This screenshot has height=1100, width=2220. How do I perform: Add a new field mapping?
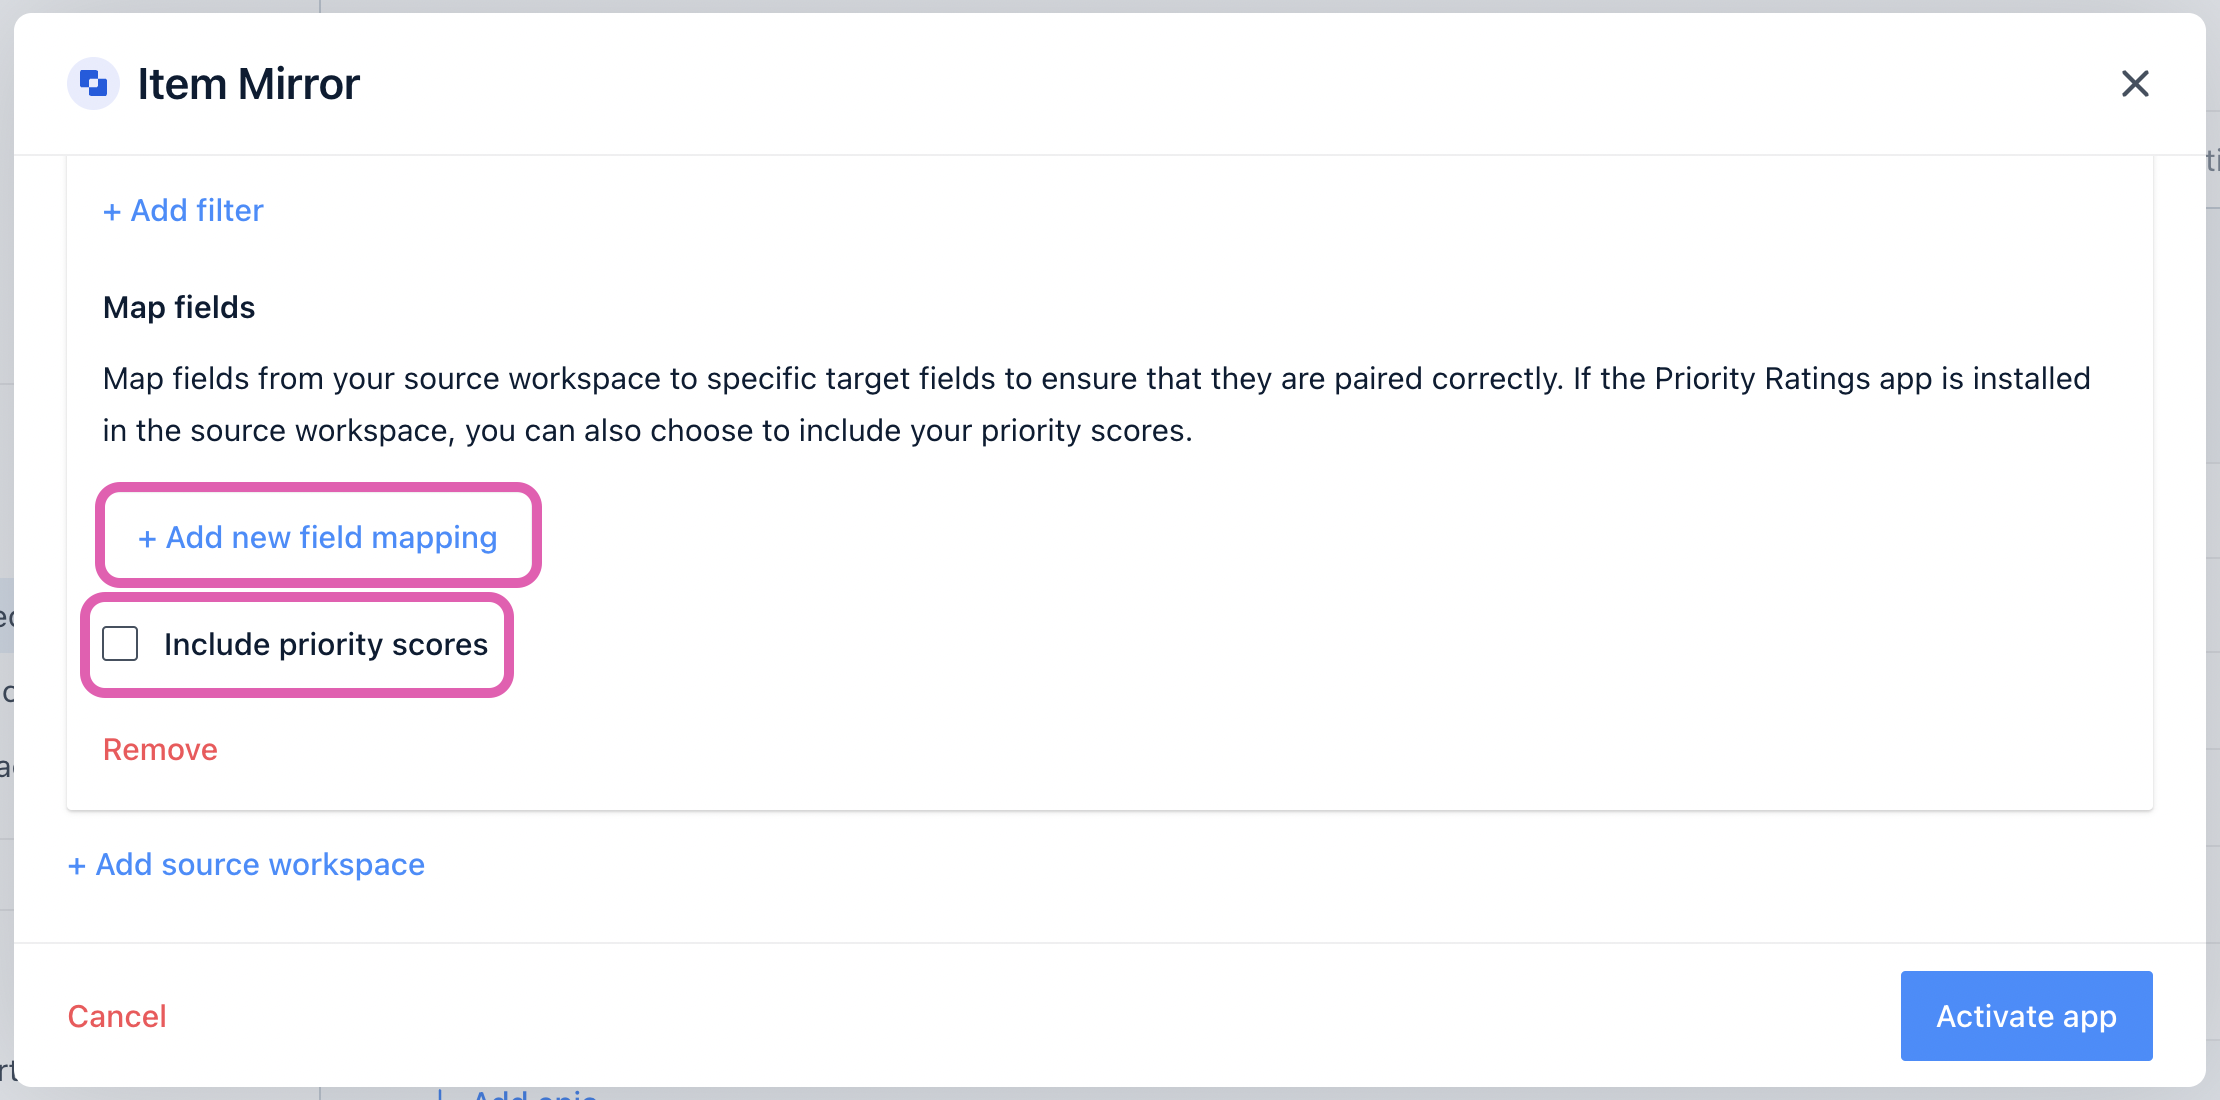[x=318, y=537]
